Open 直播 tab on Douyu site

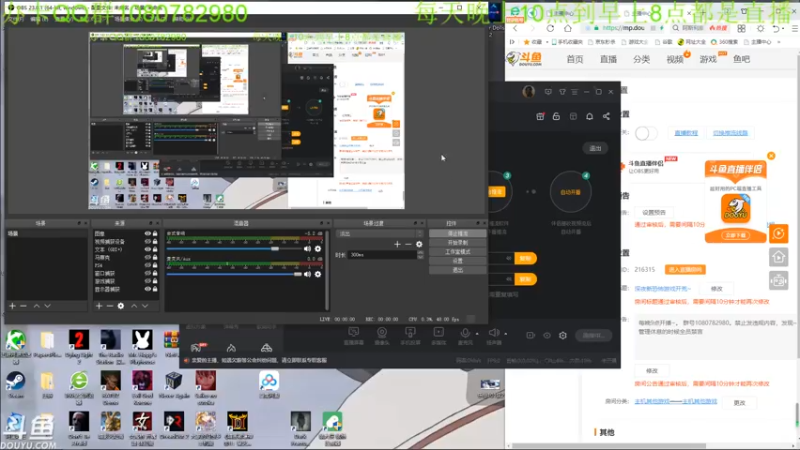click(x=608, y=59)
